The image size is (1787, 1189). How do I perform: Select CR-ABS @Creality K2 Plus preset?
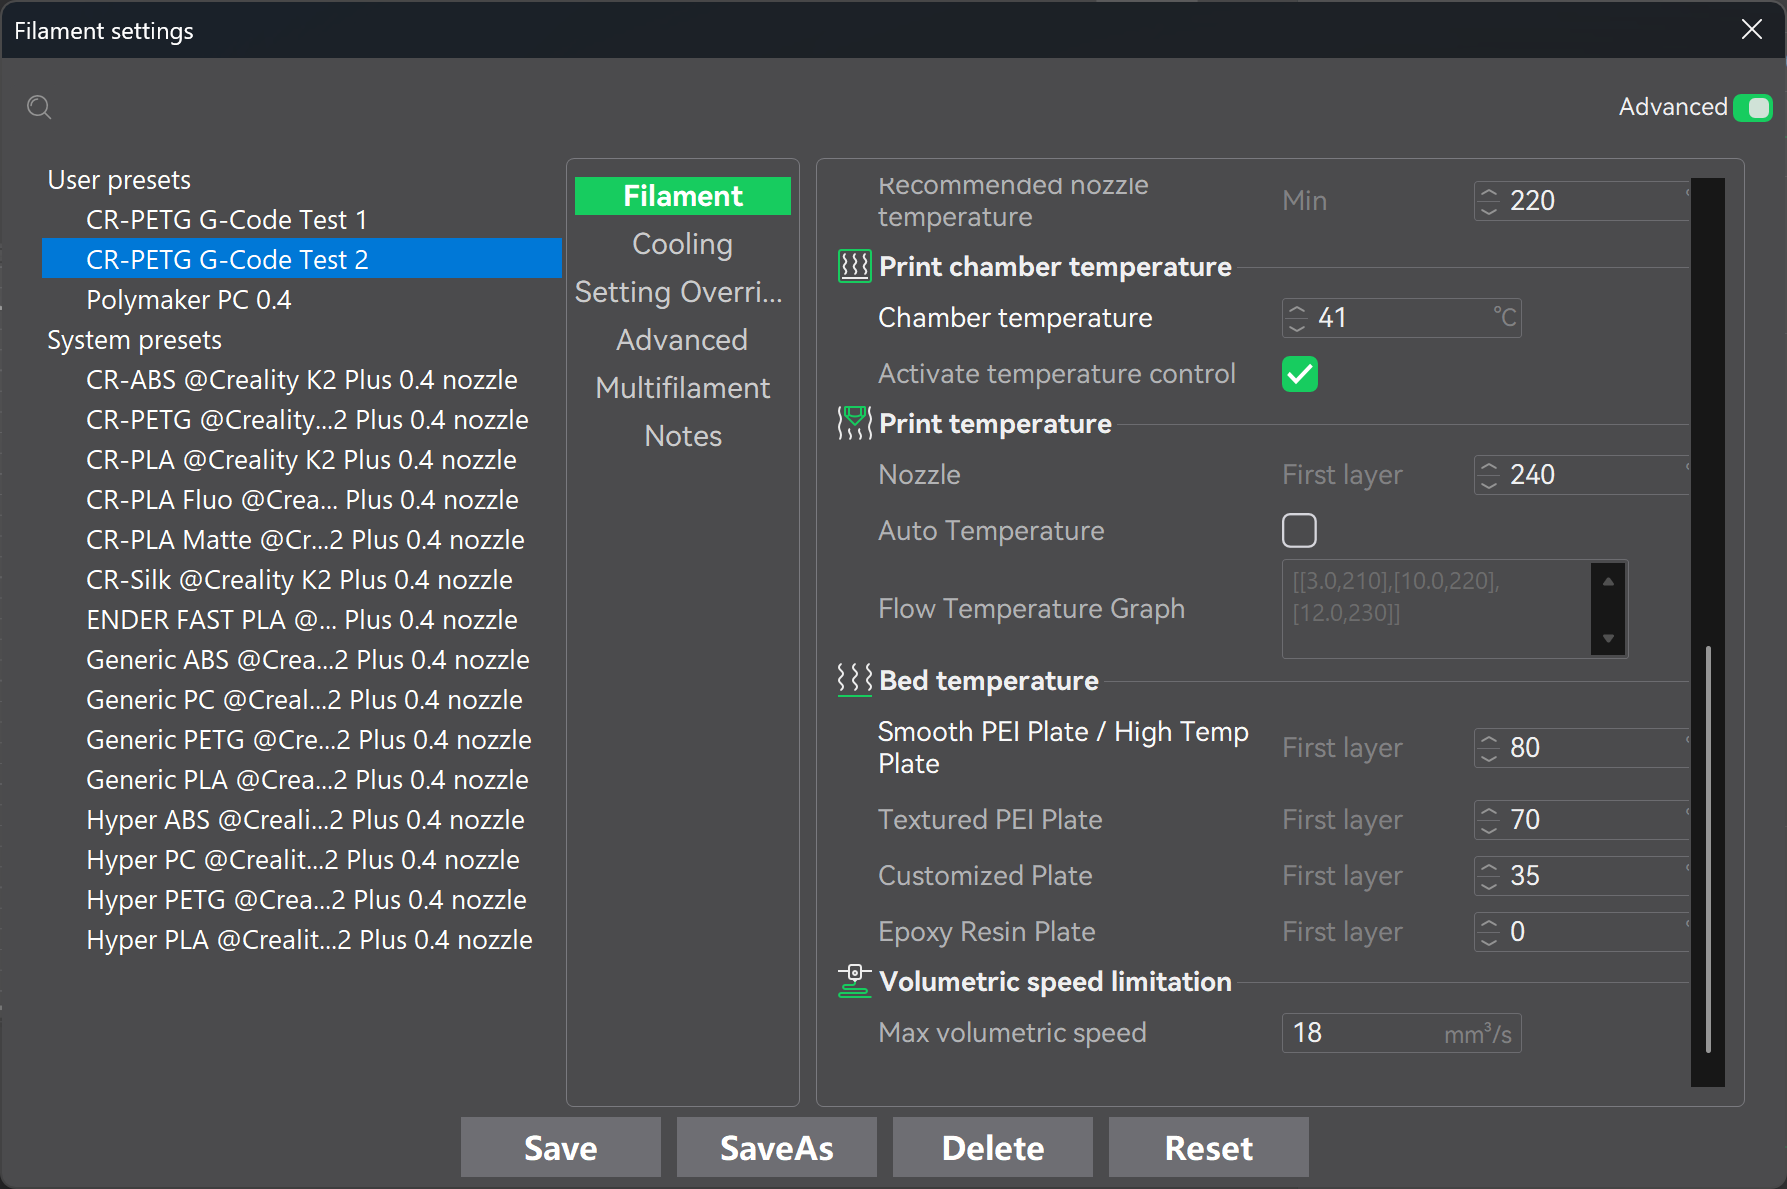(302, 380)
